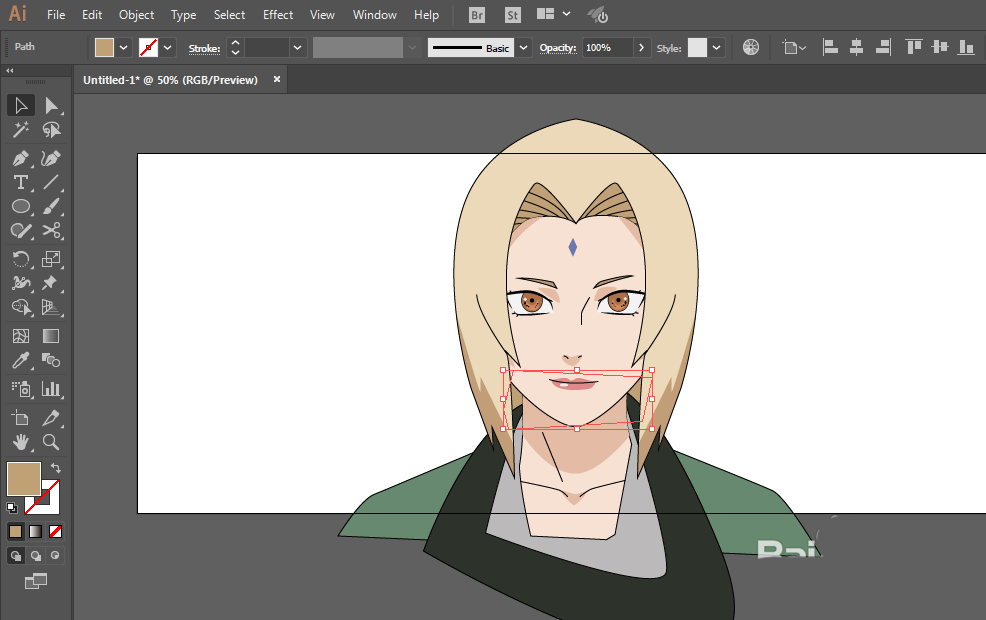
Task: Open the Help menu
Action: (x=426, y=14)
